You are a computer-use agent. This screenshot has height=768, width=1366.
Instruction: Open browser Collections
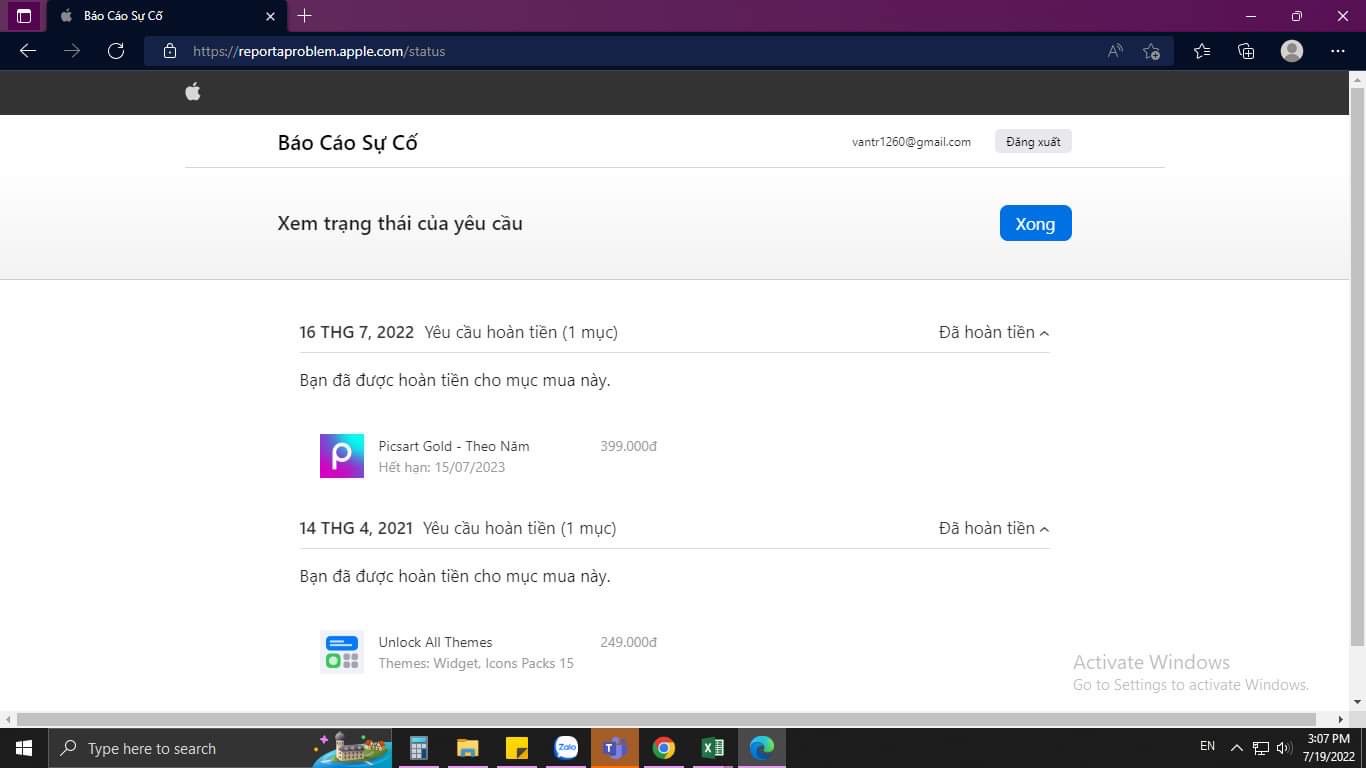pos(1246,51)
